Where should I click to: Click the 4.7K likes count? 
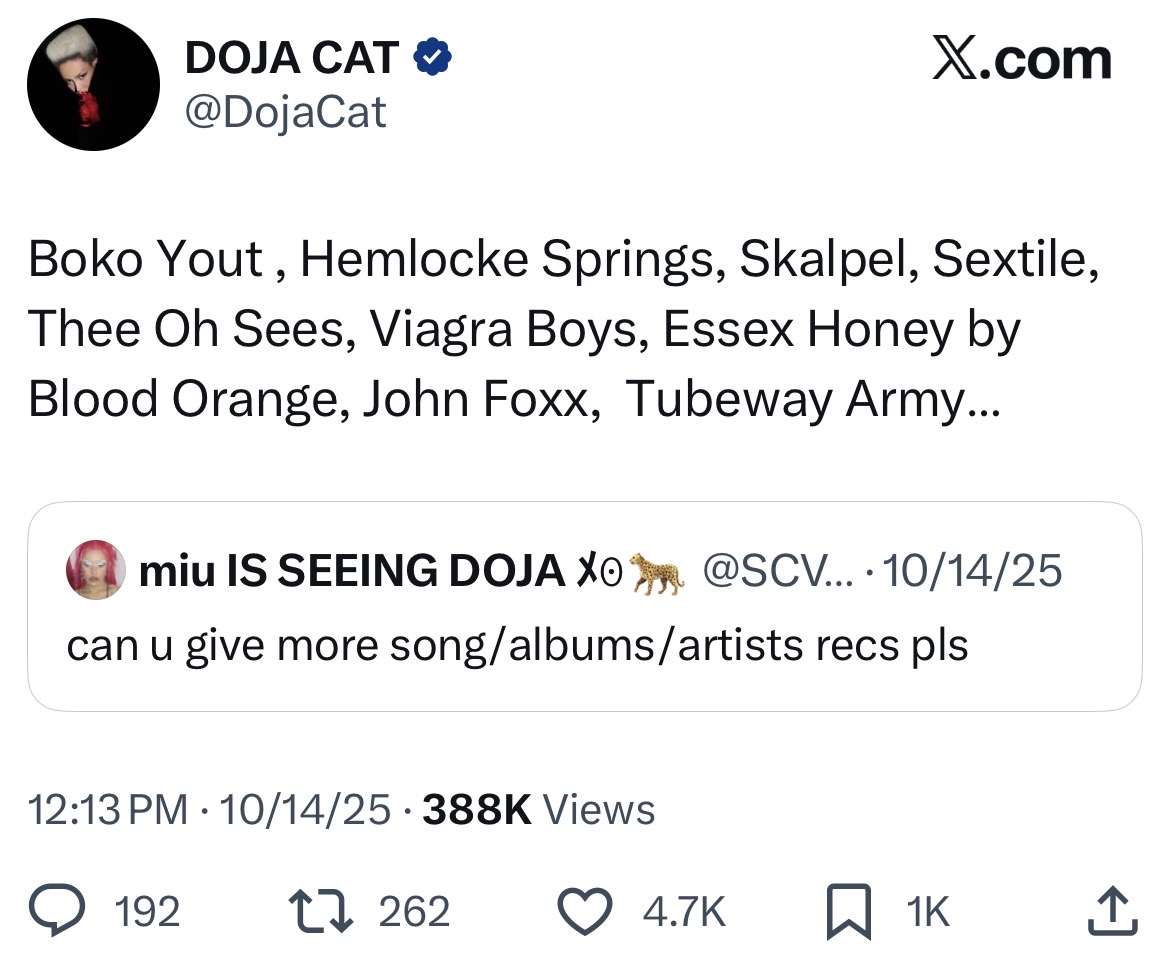pyautogui.click(x=683, y=912)
